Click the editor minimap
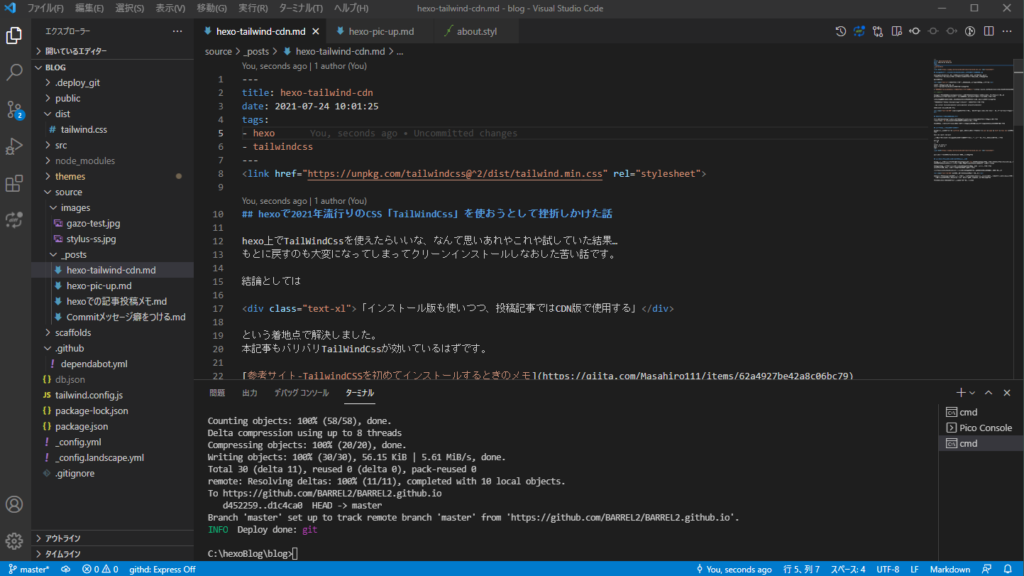The width and height of the screenshot is (1024, 576). coord(972,120)
